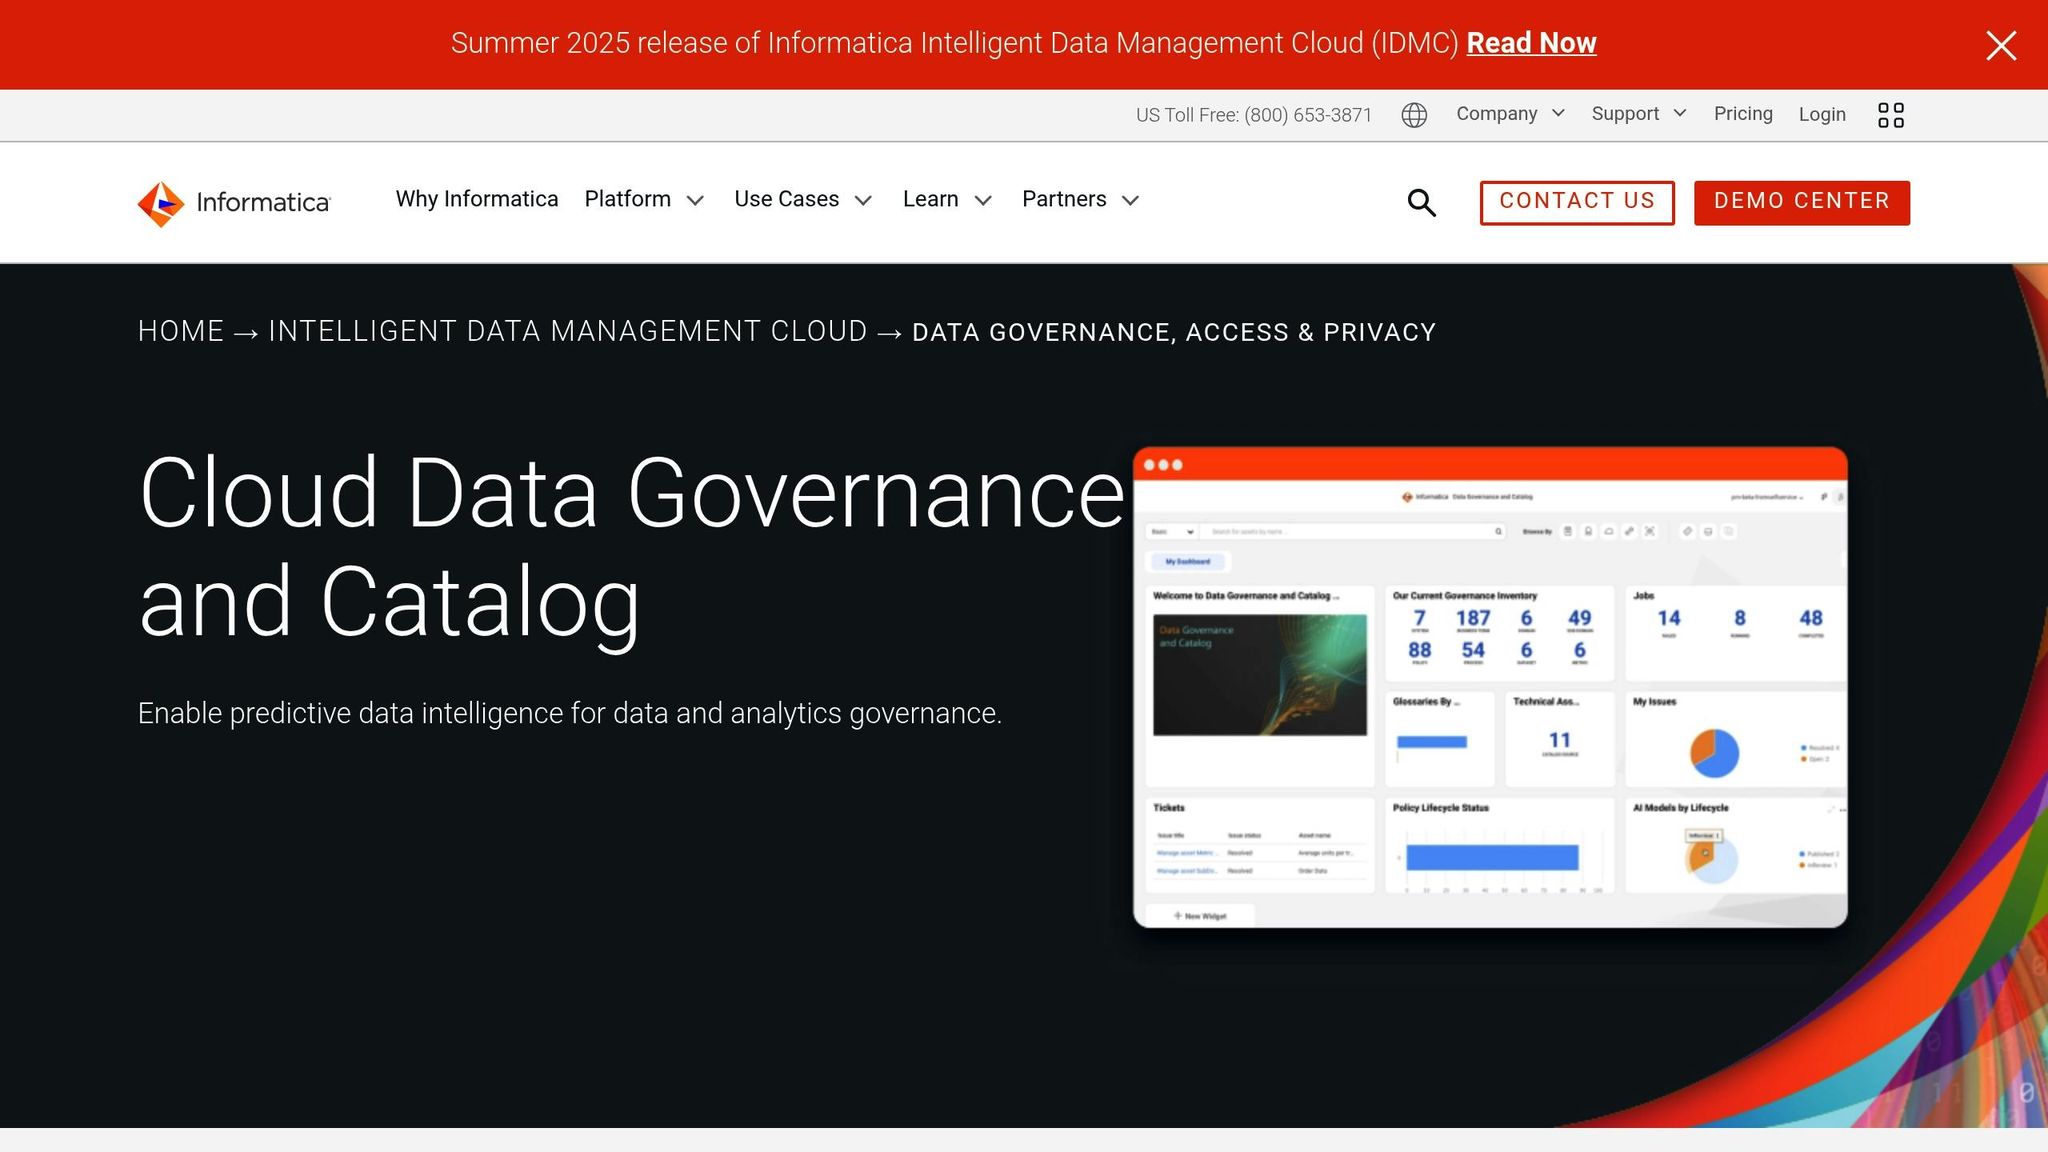Expand the Platform menu
This screenshot has height=1152, width=2048.
(644, 199)
